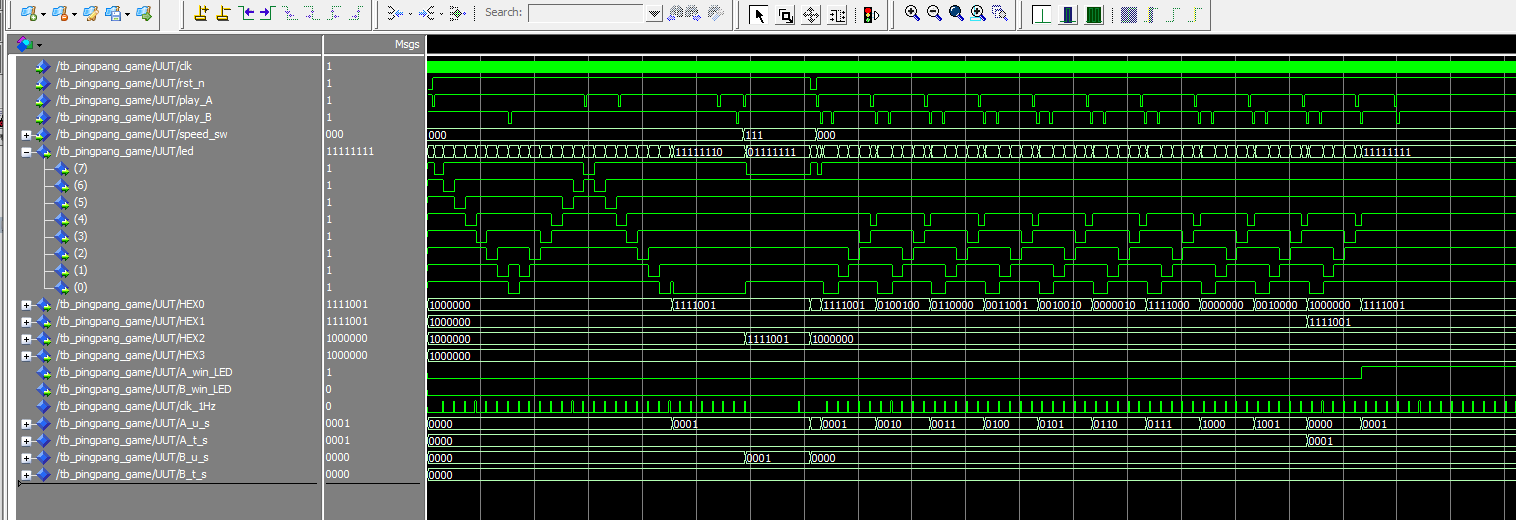Open dropdown beside green-plus add icon
The image size is (1516, 520).
(43, 14)
